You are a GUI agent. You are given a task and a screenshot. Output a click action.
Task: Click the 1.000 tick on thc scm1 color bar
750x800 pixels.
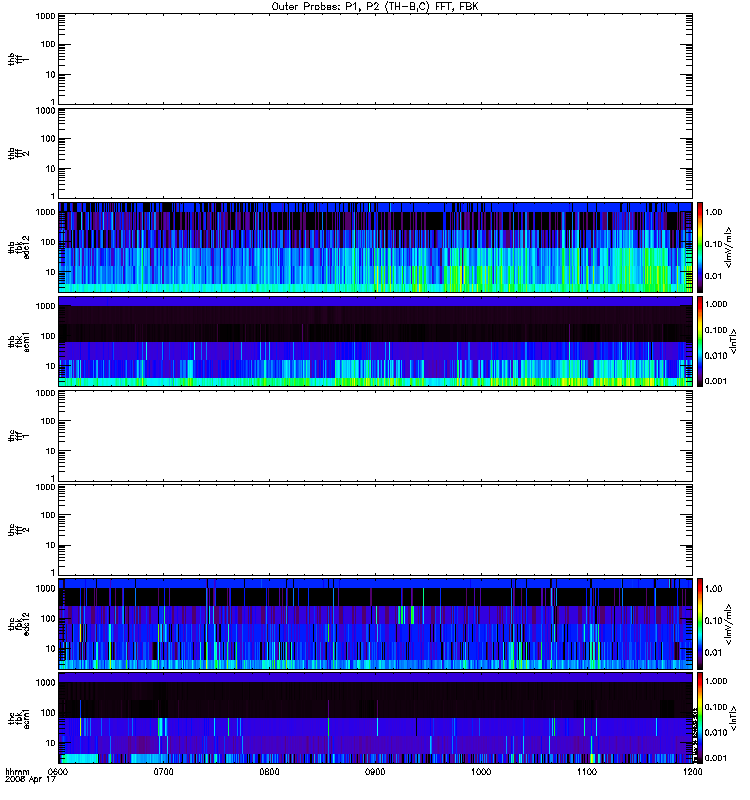[x=716, y=681]
